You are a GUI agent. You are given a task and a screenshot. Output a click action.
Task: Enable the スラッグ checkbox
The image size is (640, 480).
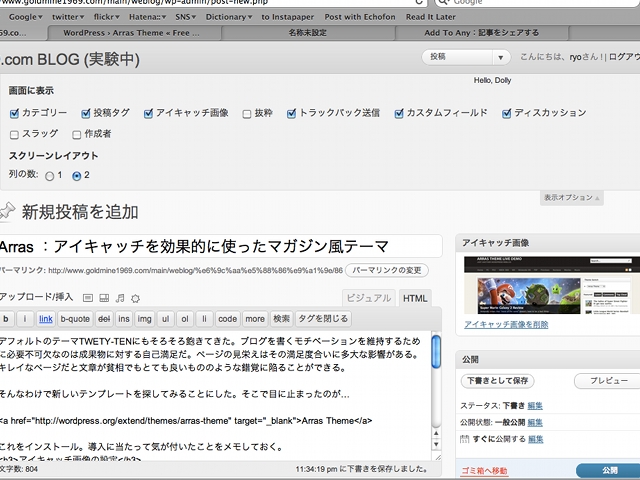click(x=14, y=135)
